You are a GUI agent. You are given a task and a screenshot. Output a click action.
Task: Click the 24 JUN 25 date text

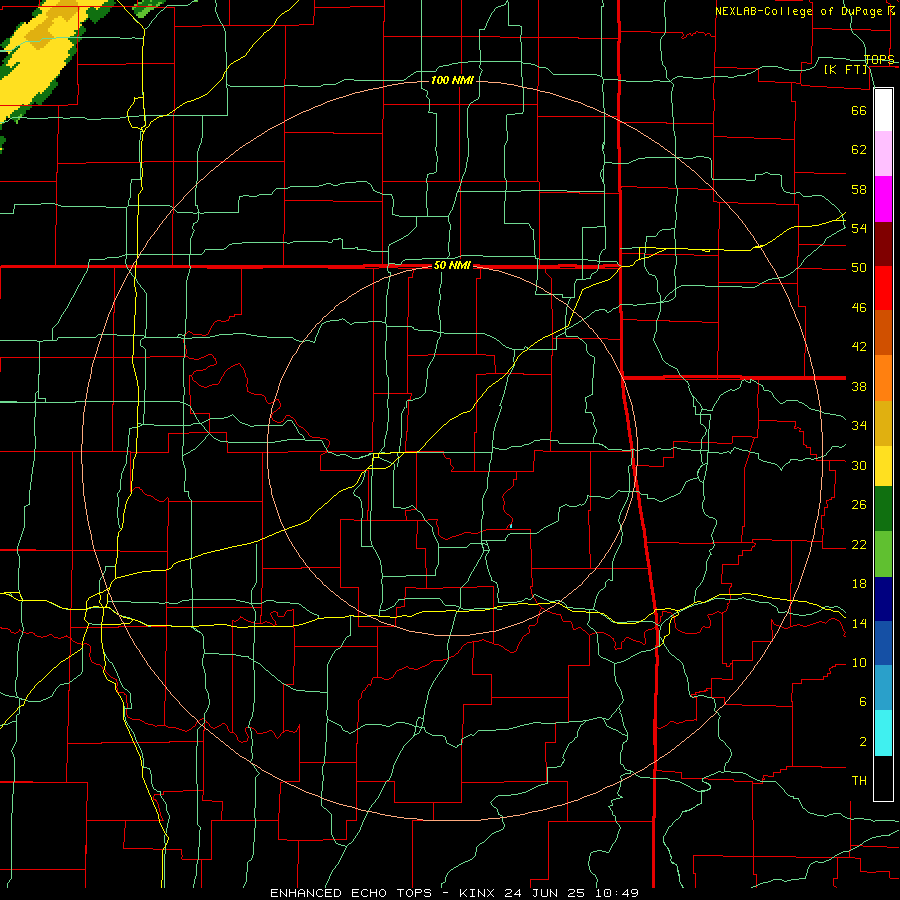(x=545, y=893)
